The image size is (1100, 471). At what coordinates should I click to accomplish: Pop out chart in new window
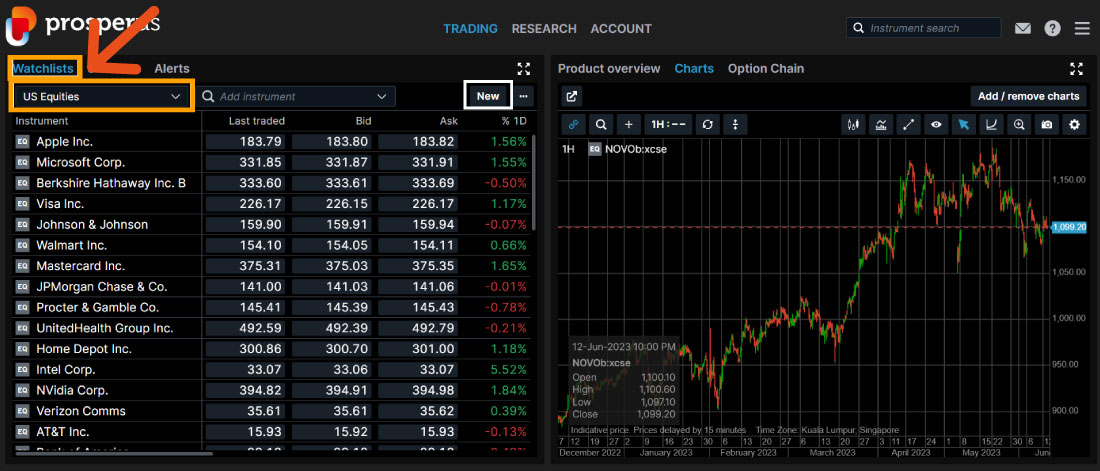[572, 97]
